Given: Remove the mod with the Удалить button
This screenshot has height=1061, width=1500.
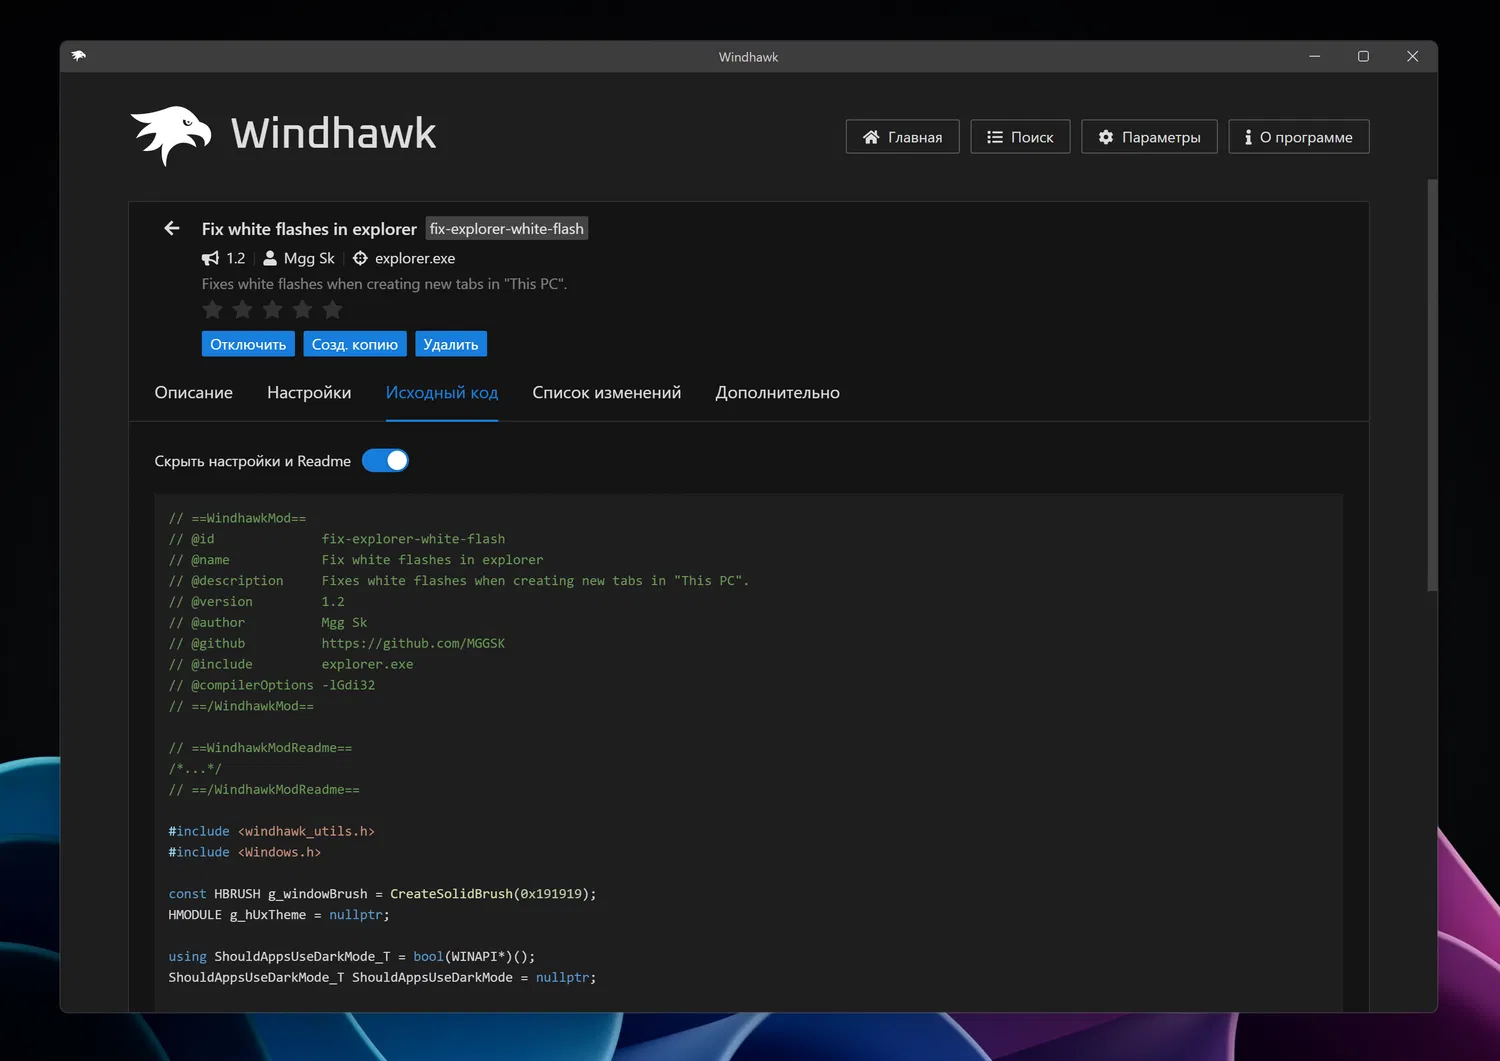Looking at the screenshot, I should click(451, 344).
